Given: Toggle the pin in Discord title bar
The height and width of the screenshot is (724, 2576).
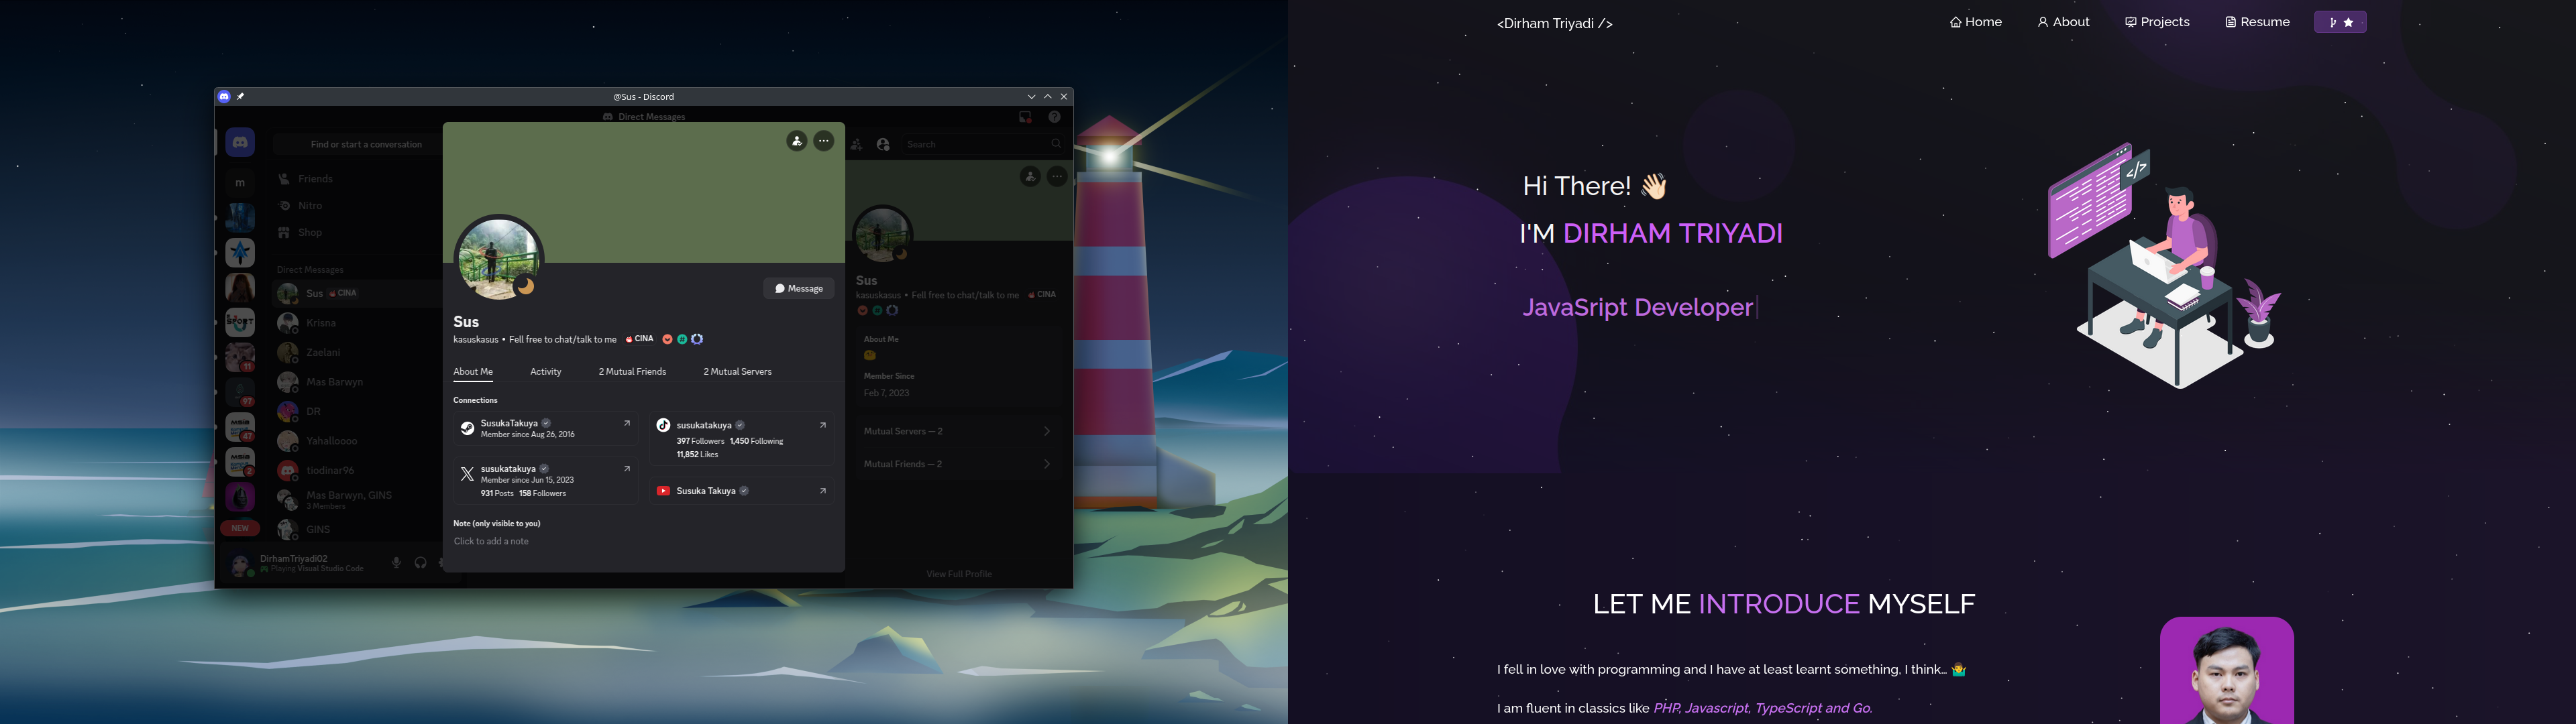Looking at the screenshot, I should click(240, 96).
